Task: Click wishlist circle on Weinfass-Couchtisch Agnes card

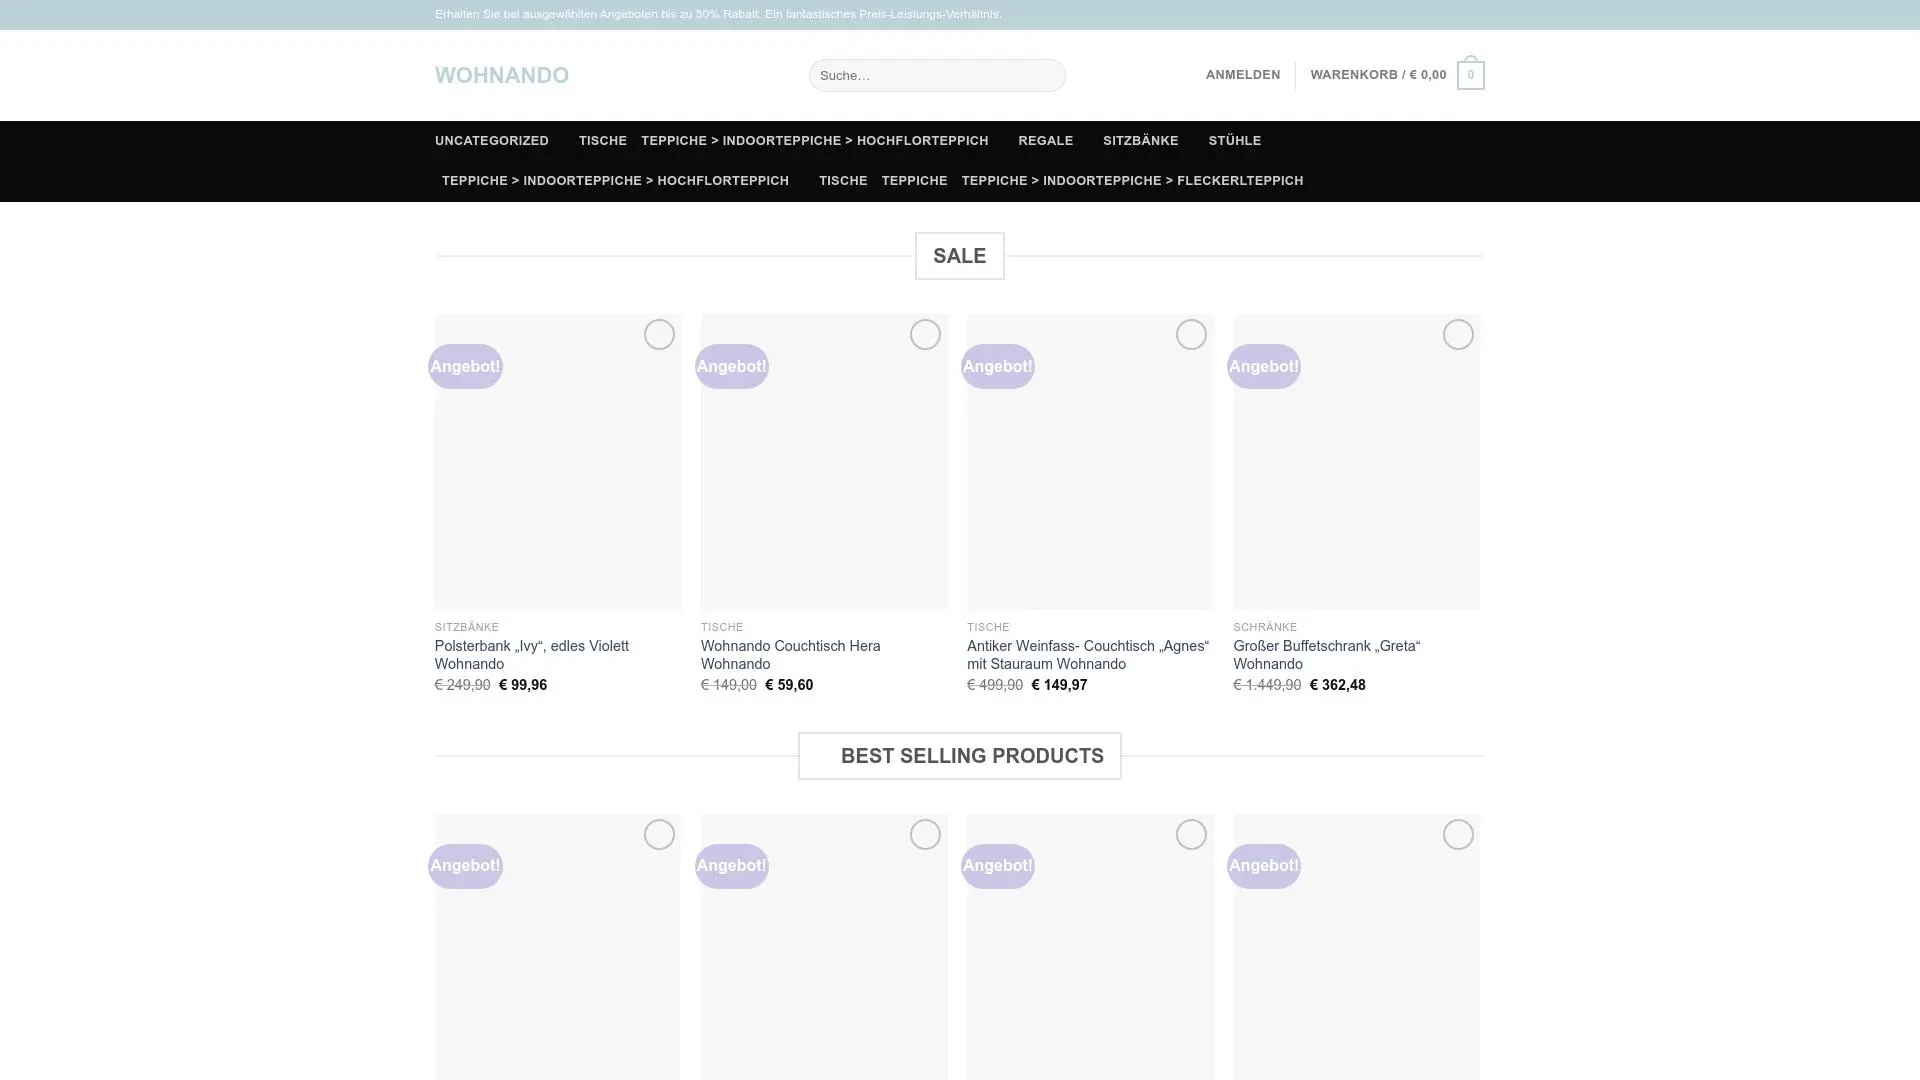Action: click(1190, 334)
